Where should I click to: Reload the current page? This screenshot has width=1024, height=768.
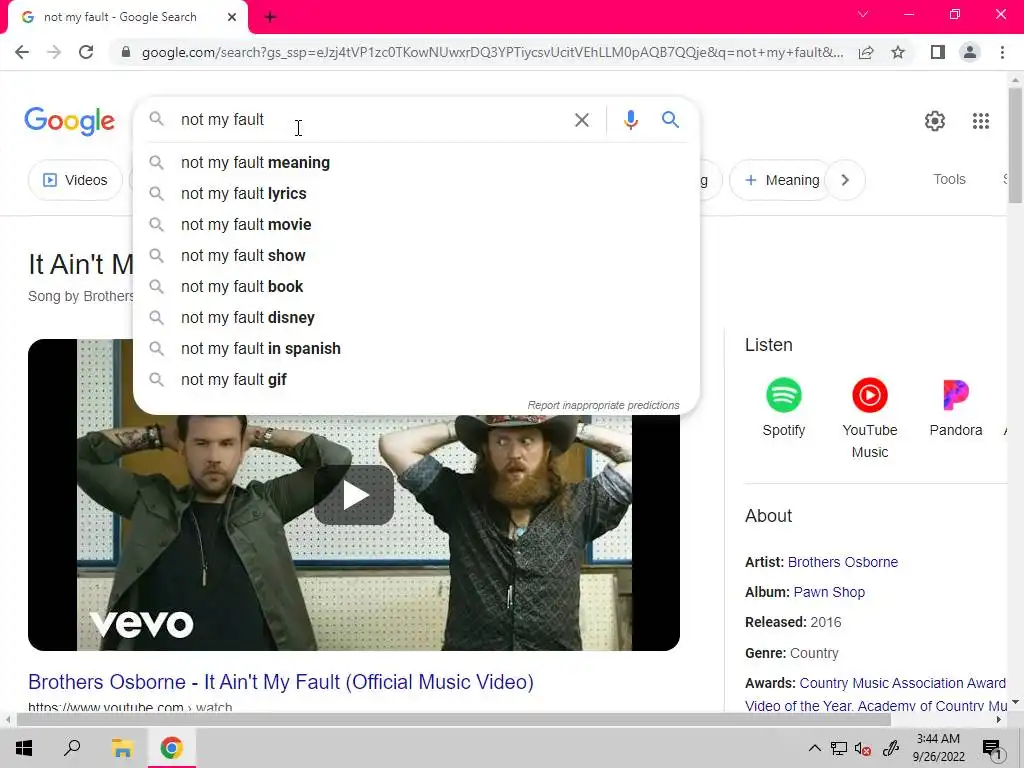coord(86,52)
